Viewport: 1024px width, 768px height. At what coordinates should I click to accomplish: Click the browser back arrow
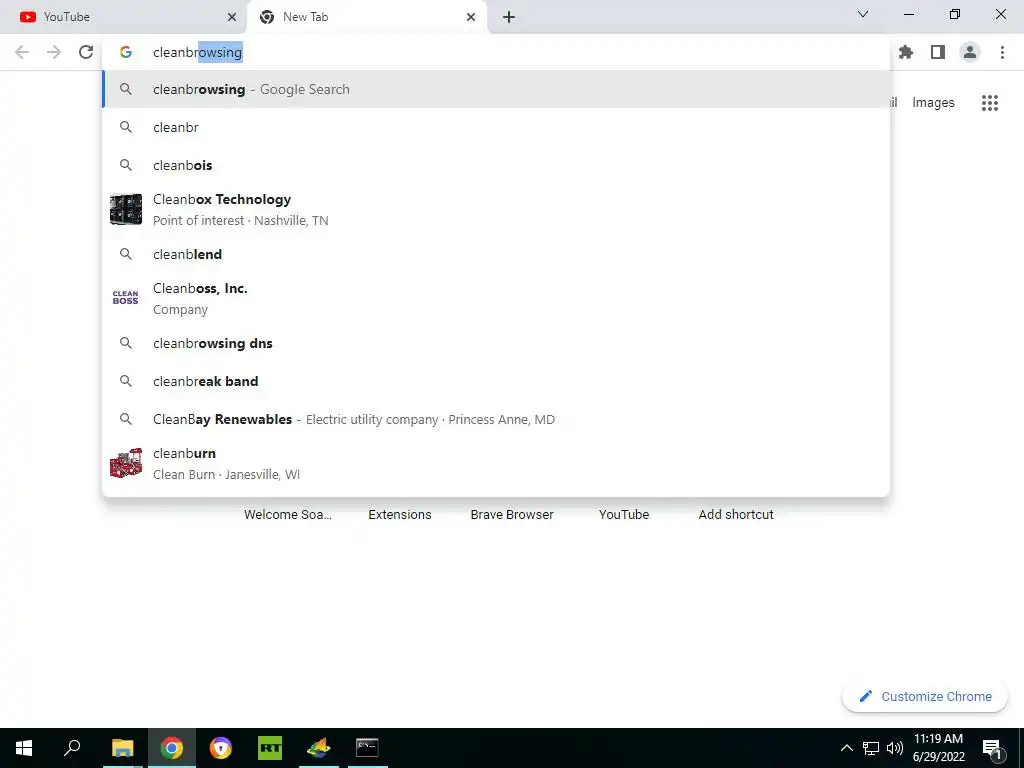pos(22,52)
